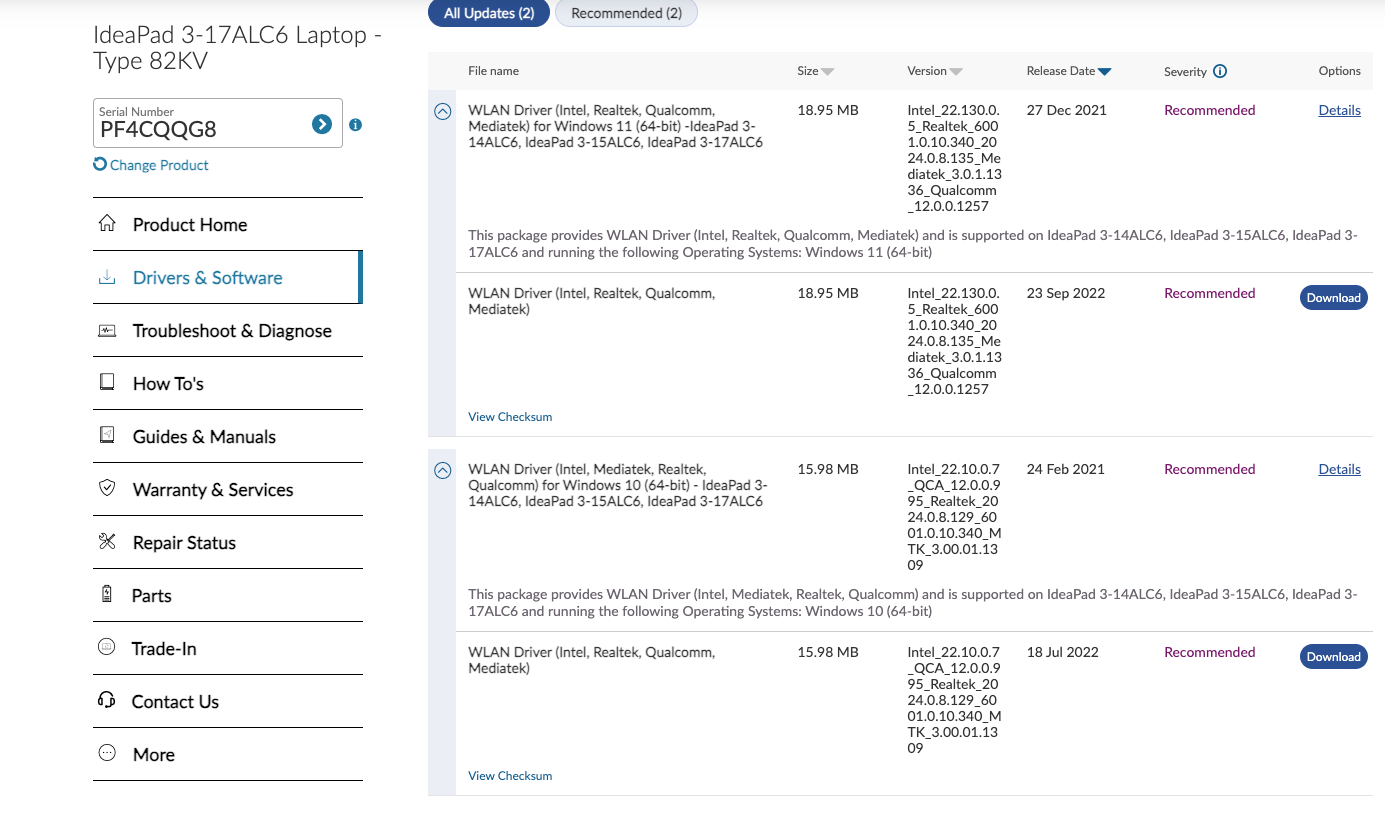The image size is (1385, 816).
Task: Click the Contact Us headset icon
Action: pyautogui.click(x=107, y=700)
